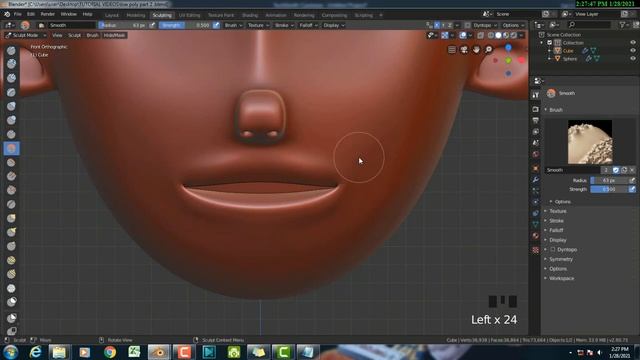The height and width of the screenshot is (360, 640).
Task: Hide Collection using its eye icon
Action: click(x=633, y=42)
